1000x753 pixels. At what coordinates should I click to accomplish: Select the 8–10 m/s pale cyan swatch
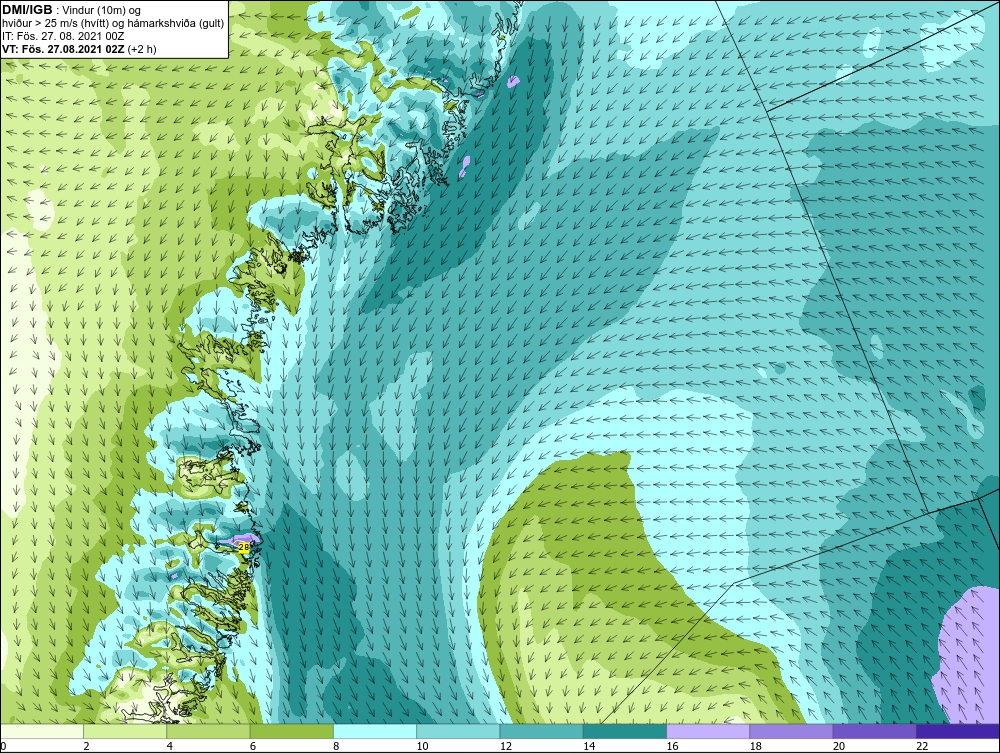(x=375, y=731)
